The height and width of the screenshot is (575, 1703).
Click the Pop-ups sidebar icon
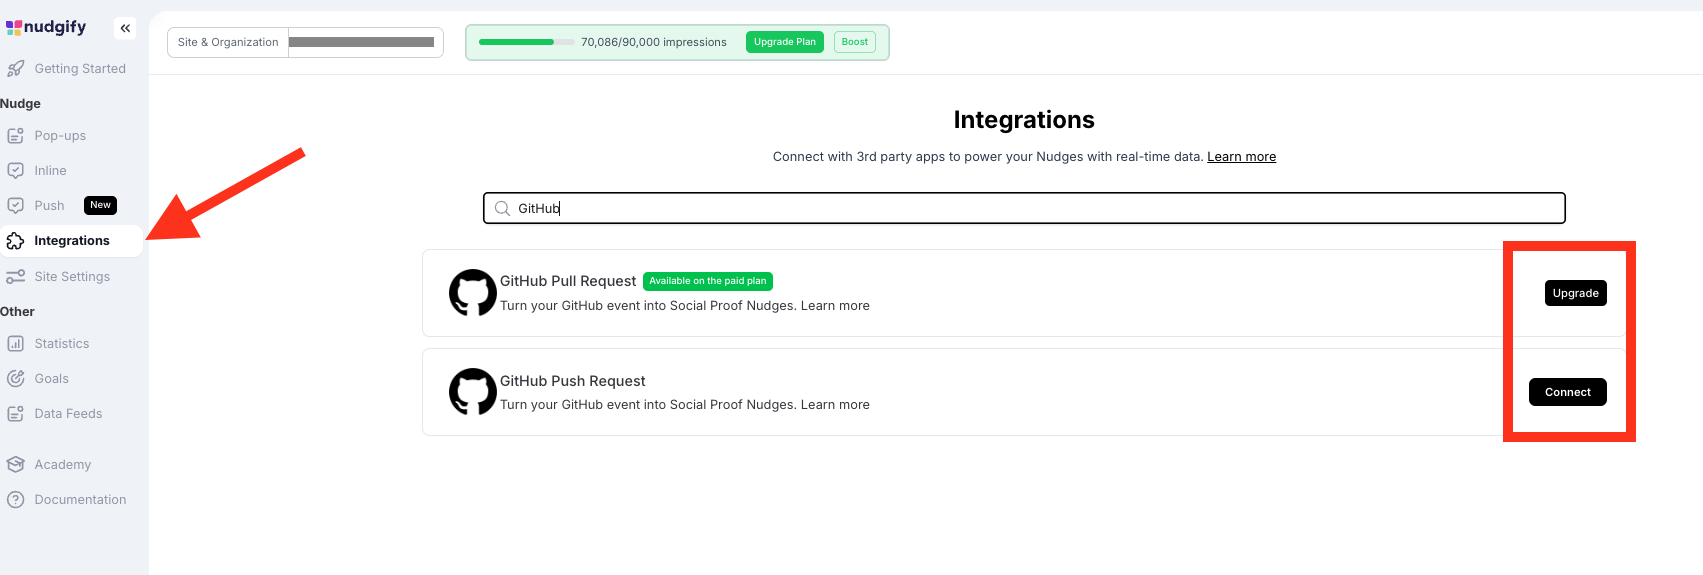click(x=15, y=135)
